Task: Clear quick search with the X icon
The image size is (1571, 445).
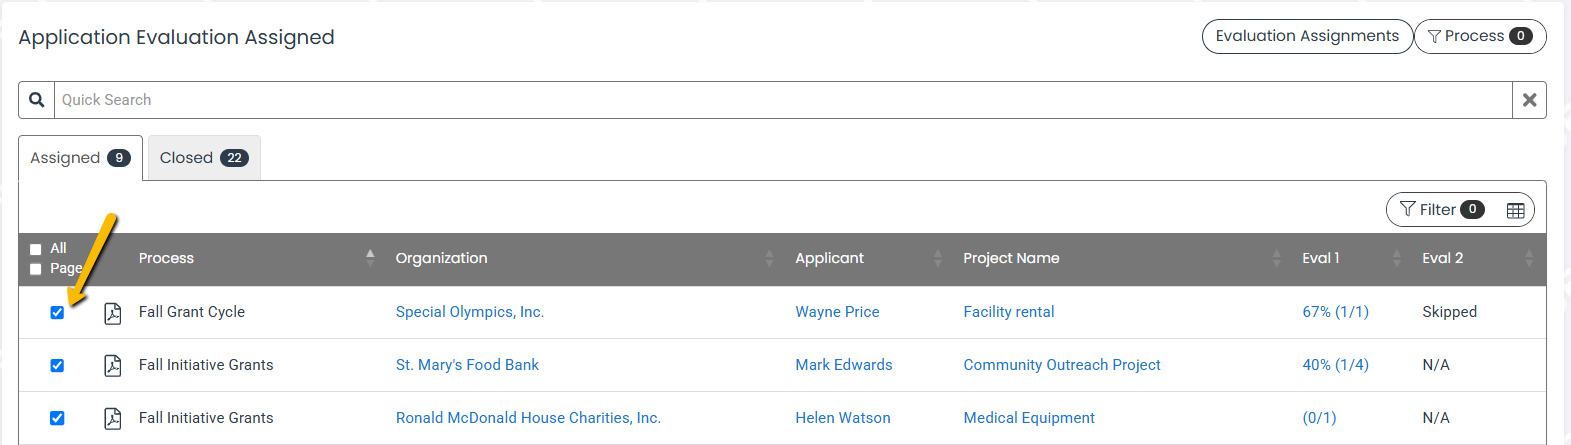Action: 1529,100
